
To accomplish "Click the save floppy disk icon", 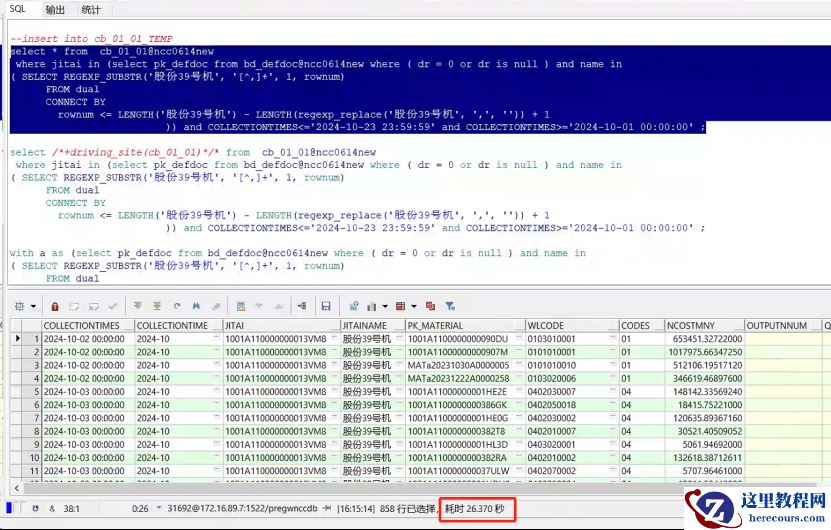I will (x=325, y=306).
